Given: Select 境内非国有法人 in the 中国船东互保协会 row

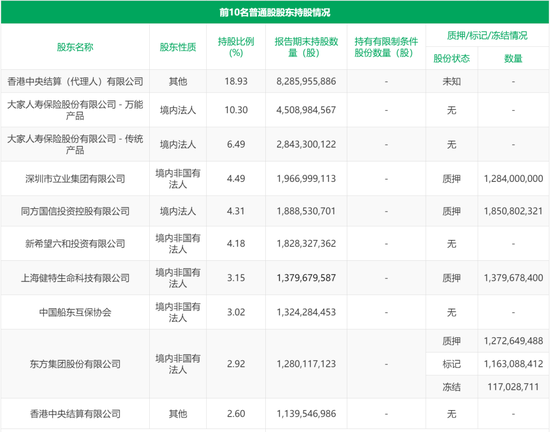Looking at the screenshot, I should coord(178,312).
